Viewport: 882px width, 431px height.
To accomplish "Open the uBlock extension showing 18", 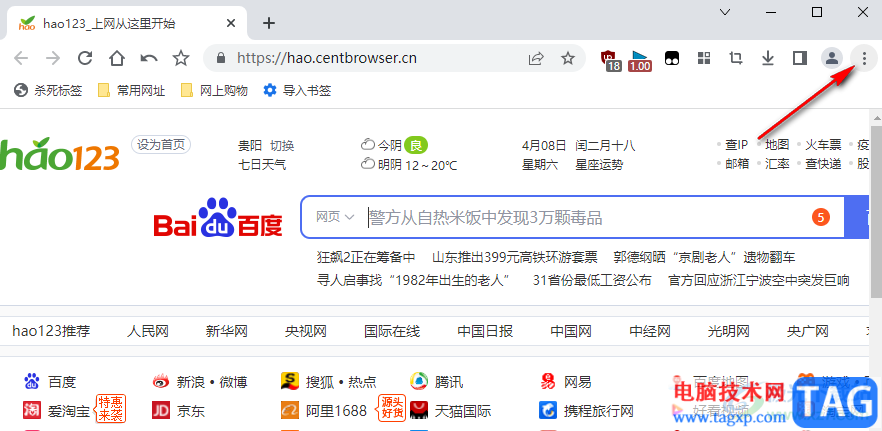I will pyautogui.click(x=610, y=60).
